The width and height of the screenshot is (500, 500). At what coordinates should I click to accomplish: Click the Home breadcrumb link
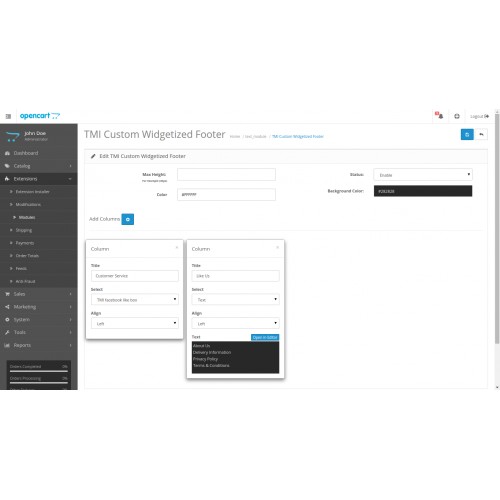click(235, 136)
